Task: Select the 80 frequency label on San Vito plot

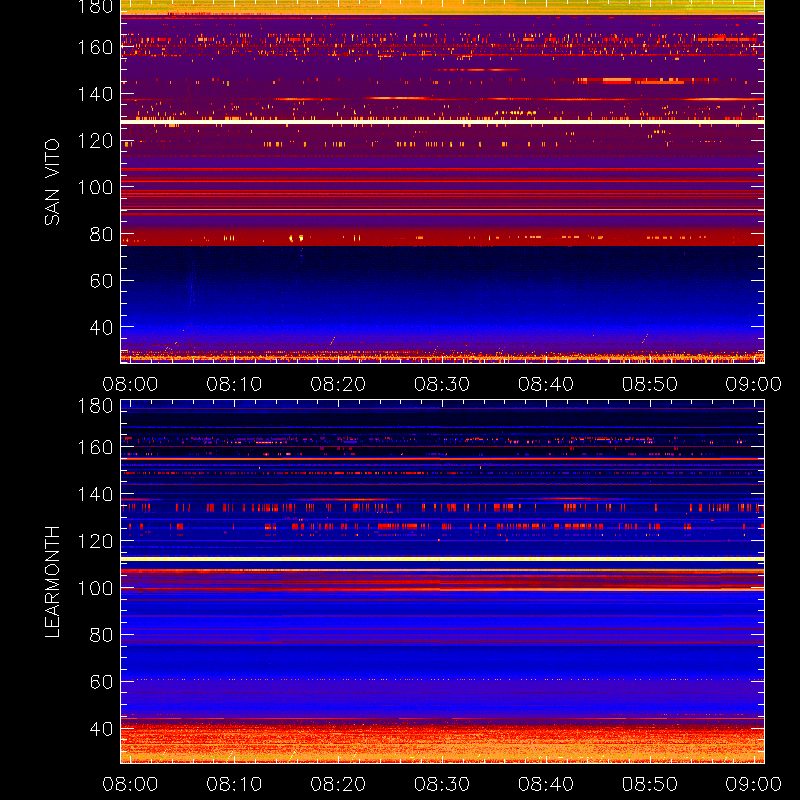Action: (101, 234)
